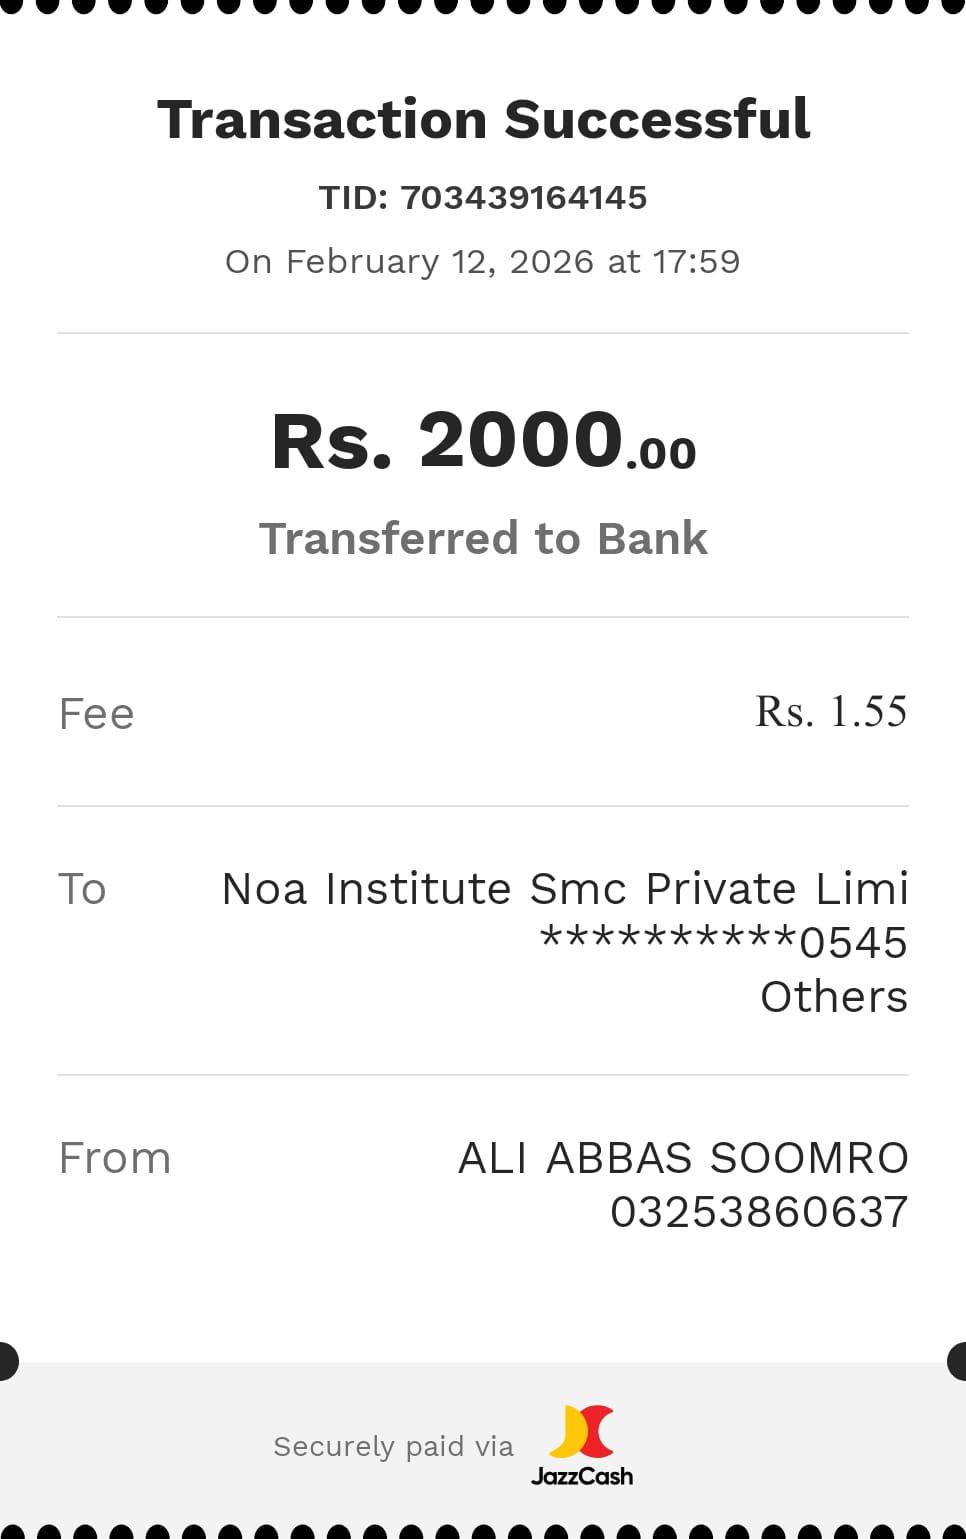This screenshot has height=1539, width=966.
Task: Click the Transaction Successful heading
Action: tap(483, 120)
